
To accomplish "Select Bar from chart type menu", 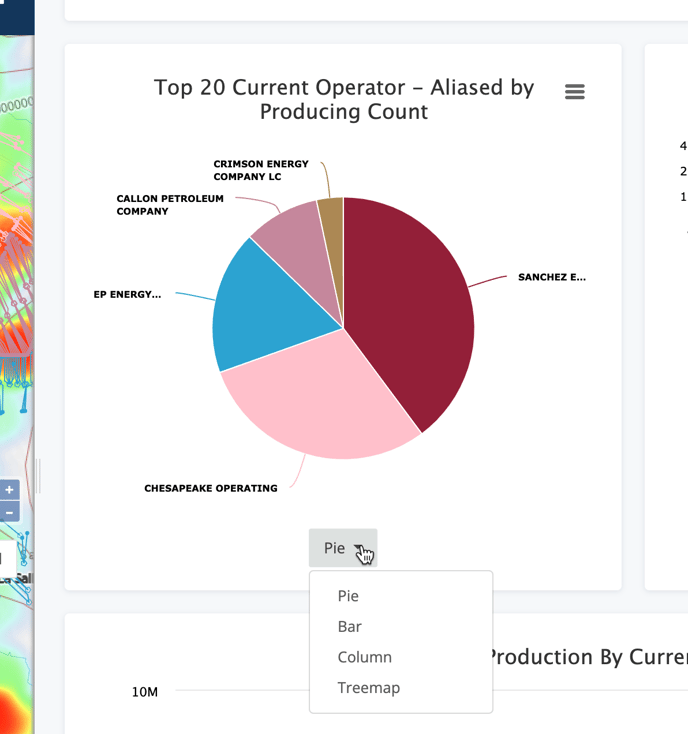I will coord(350,626).
